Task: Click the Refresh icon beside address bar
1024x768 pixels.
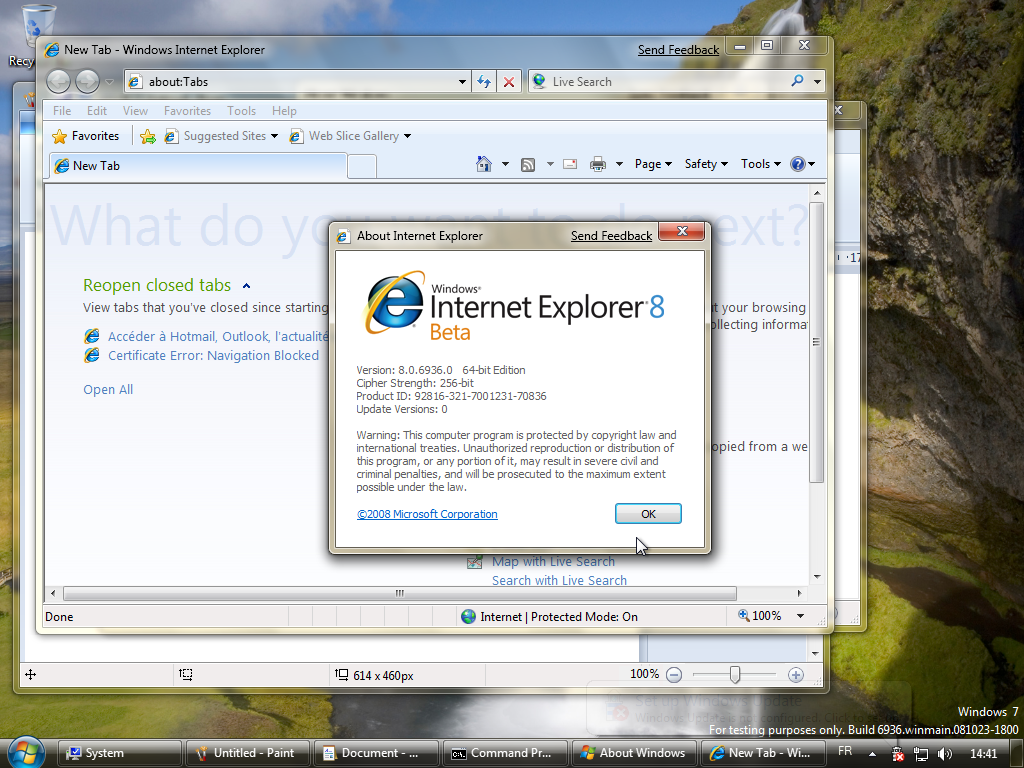Action: pos(484,82)
